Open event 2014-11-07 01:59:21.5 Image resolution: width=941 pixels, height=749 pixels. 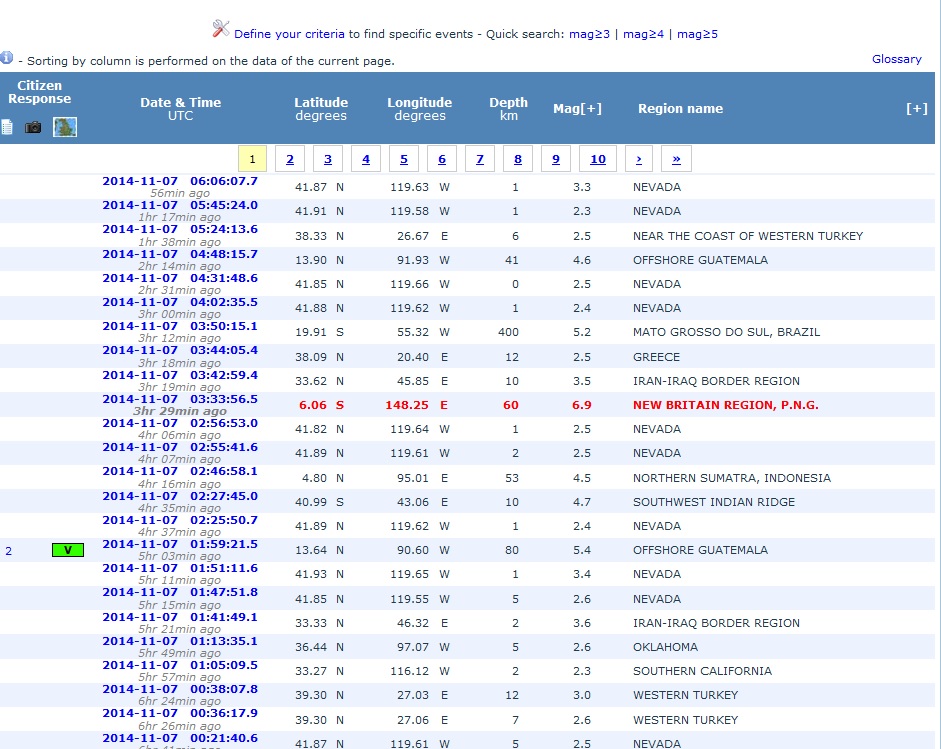180,544
